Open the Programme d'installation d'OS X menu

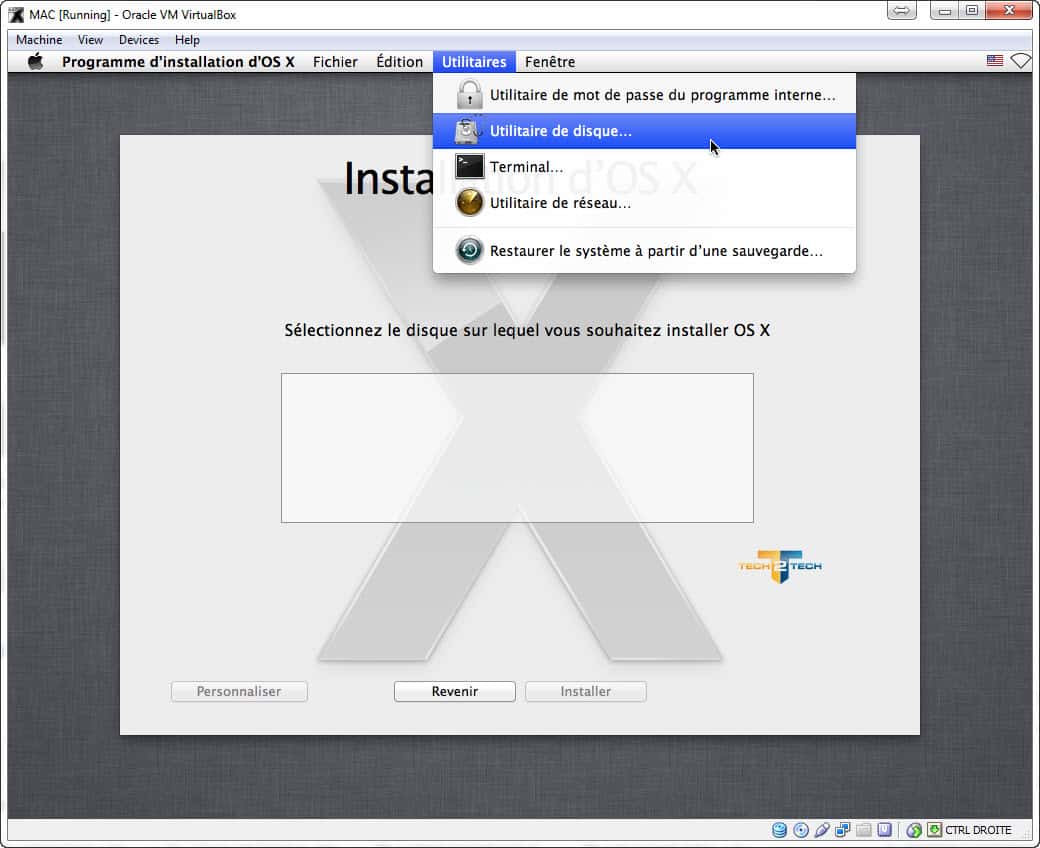(178, 62)
